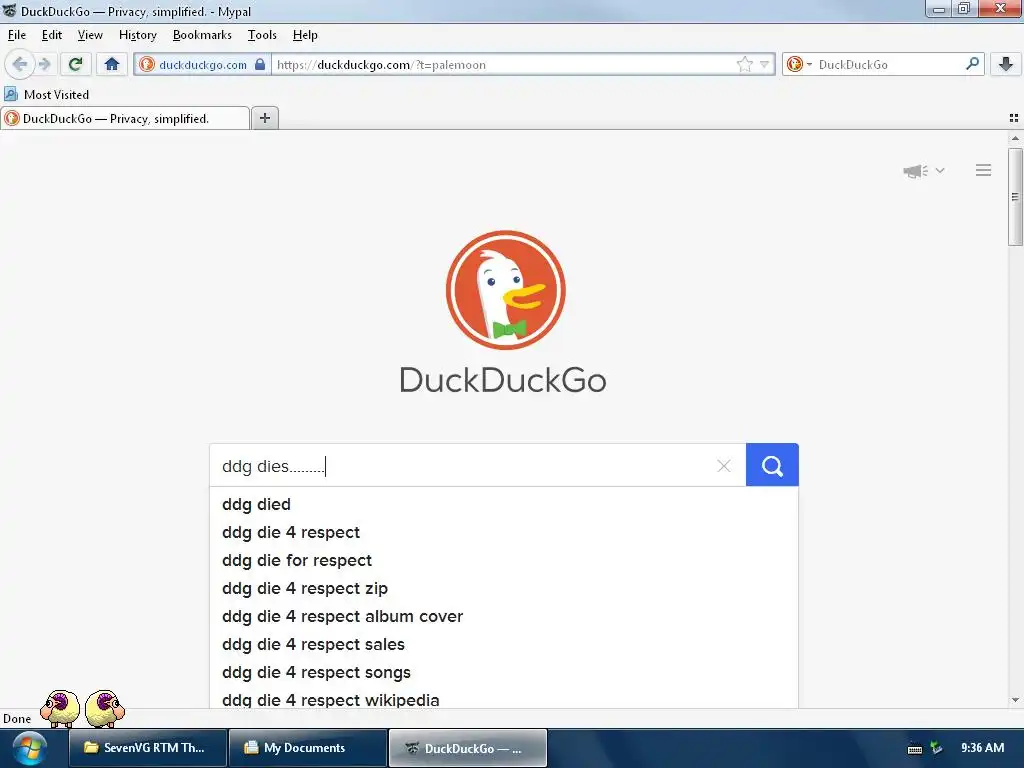Click the tab groups grid icon
Screen dimensions: 1024x768
pos(1014,118)
